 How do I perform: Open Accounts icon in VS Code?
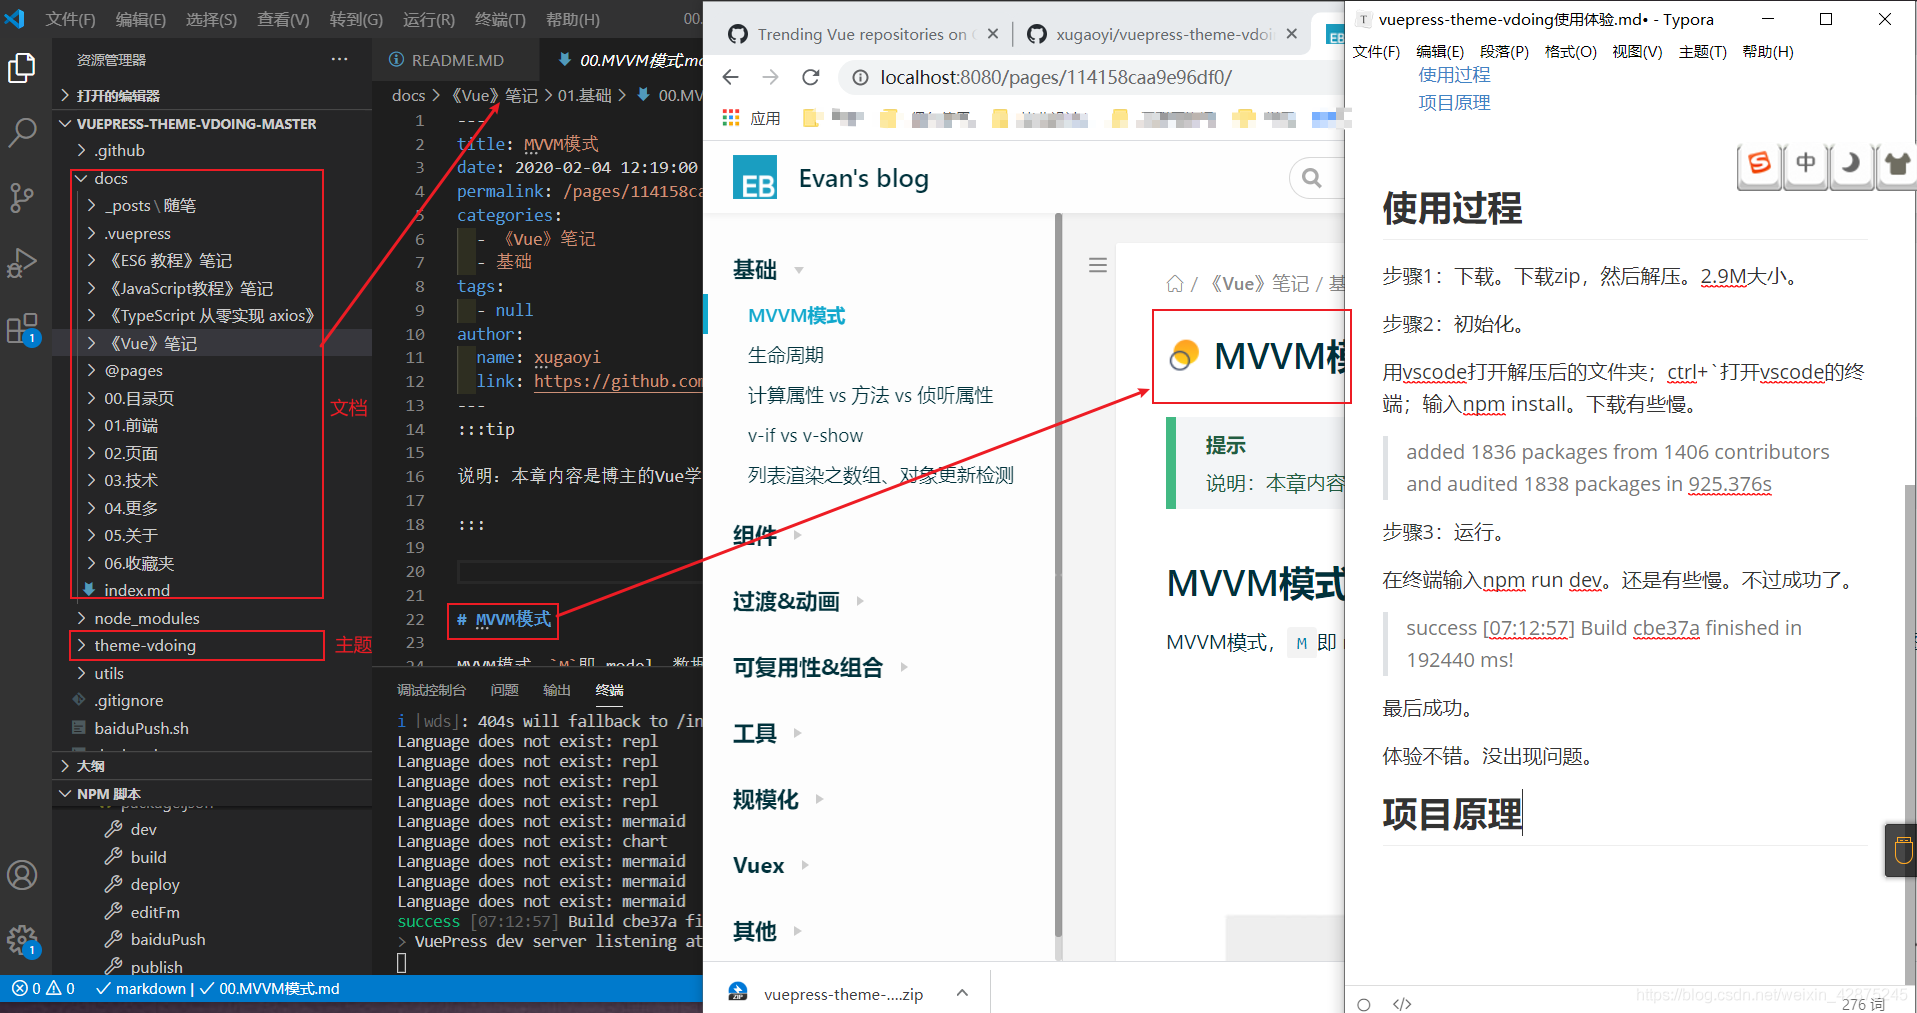[22, 875]
